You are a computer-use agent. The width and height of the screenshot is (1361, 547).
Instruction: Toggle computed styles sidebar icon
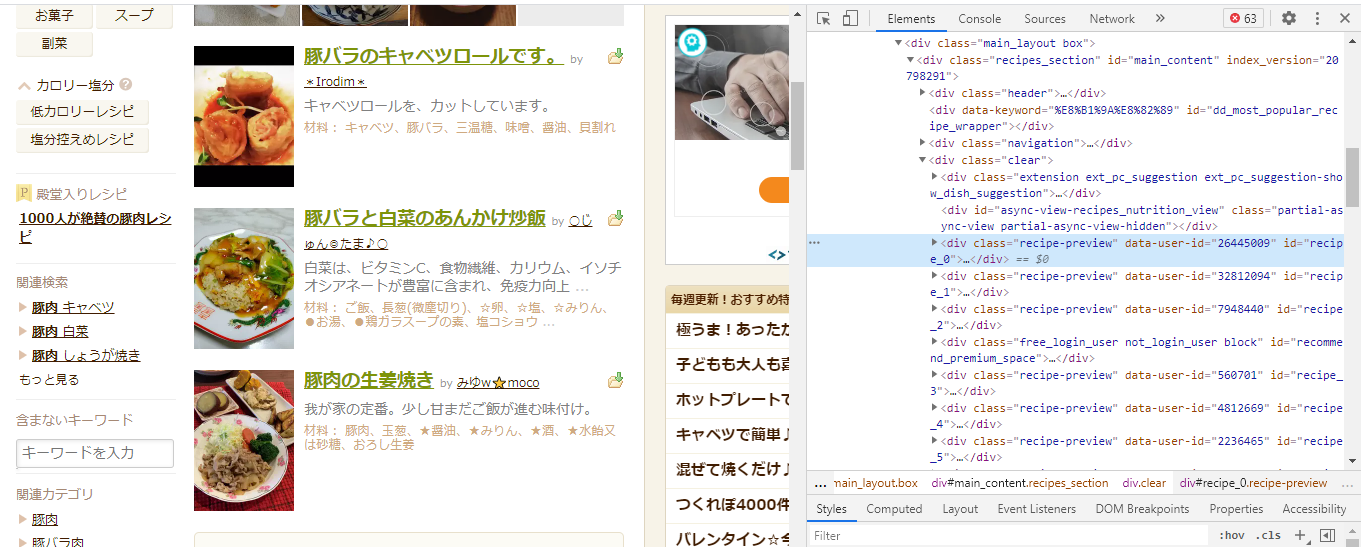(x=1327, y=535)
